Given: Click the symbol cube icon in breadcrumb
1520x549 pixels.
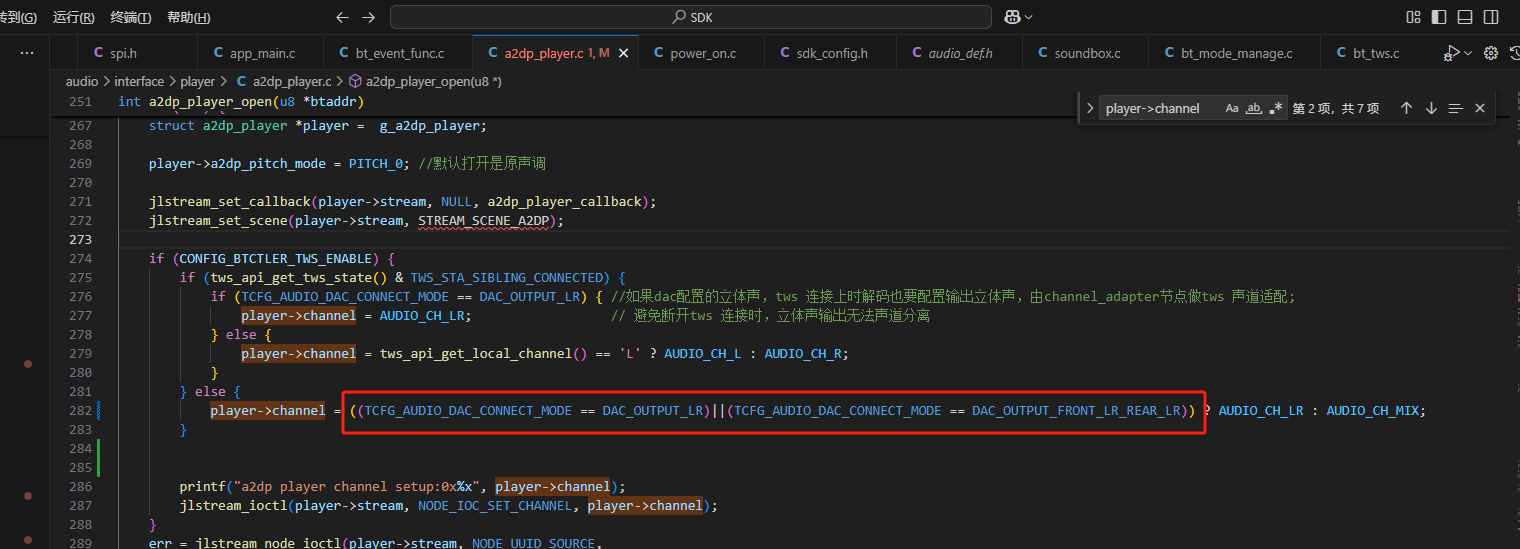Looking at the screenshot, I should [x=355, y=82].
